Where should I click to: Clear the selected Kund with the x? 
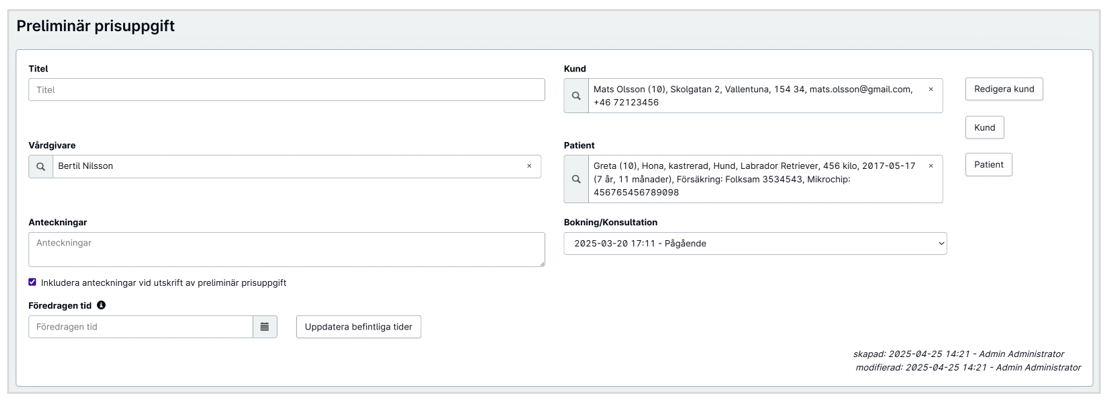(931, 90)
